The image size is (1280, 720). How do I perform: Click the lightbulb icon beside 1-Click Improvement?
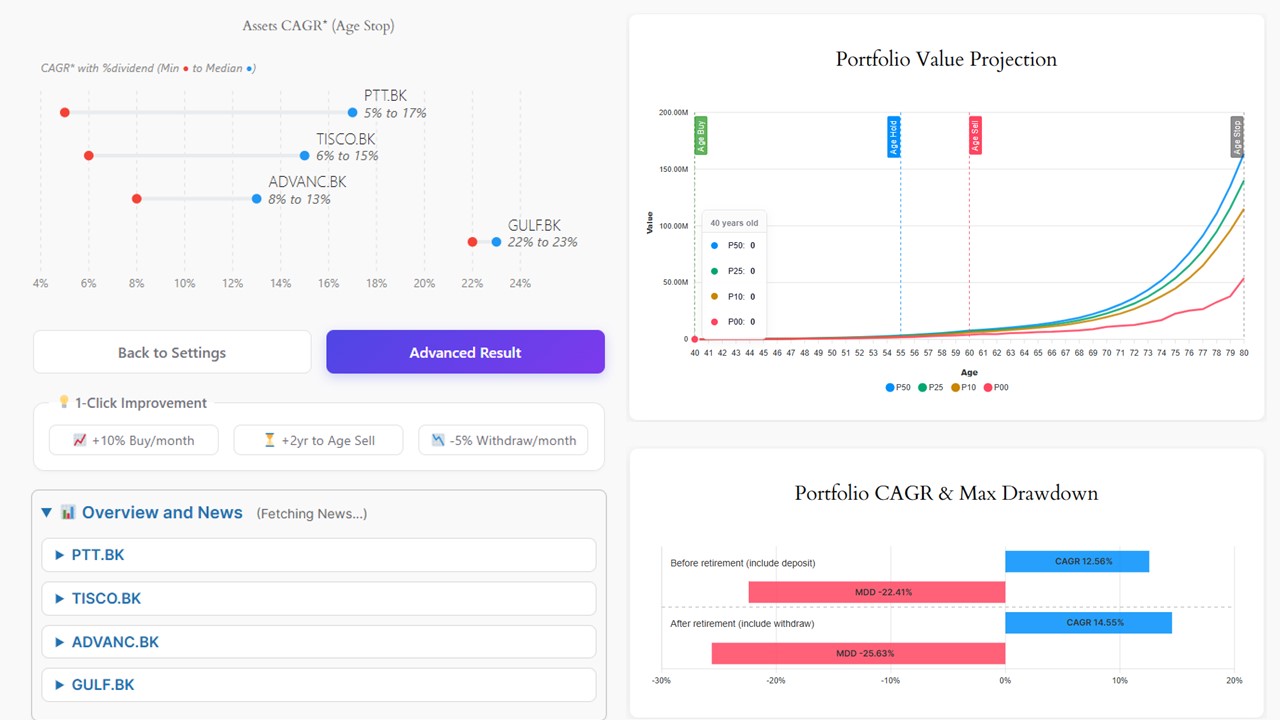click(64, 402)
